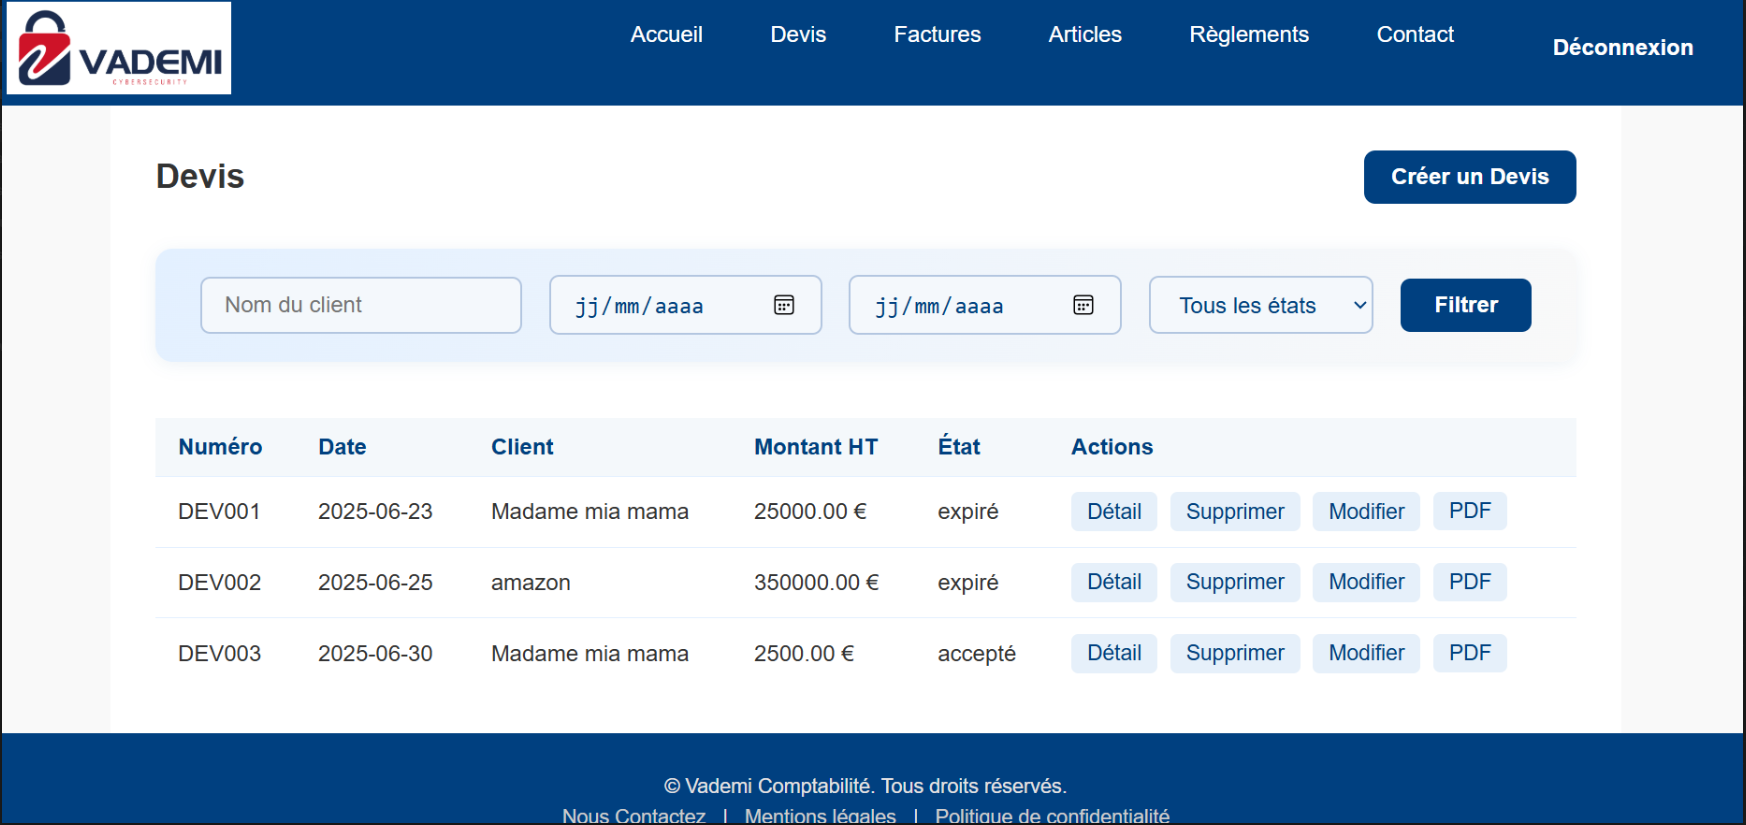Screen dimensions: 1746x825
Task: Focus the Nom du client field
Action: coord(361,305)
